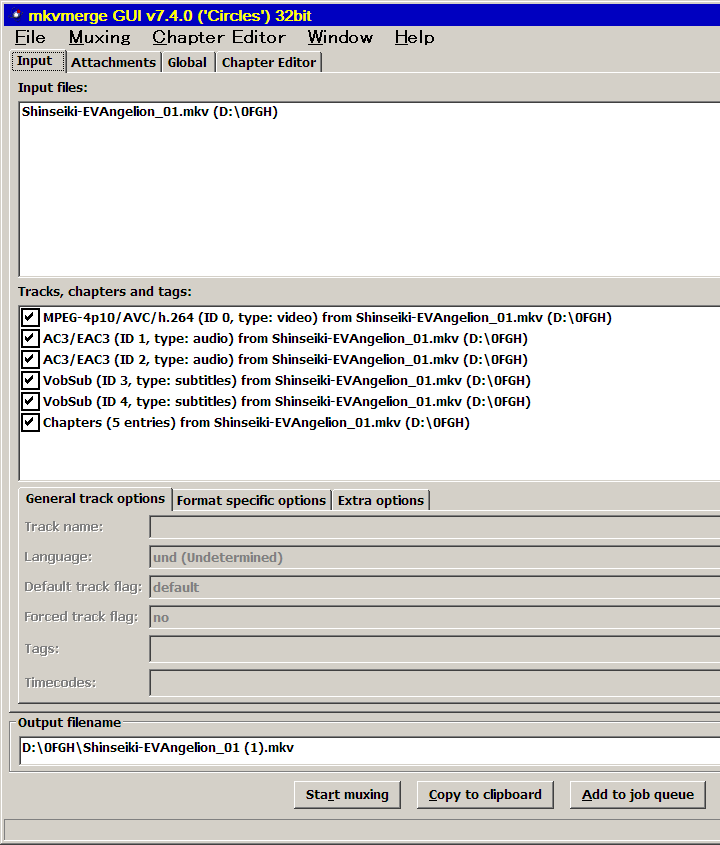This screenshot has width=720, height=845.
Task: Uncheck the VobSub ID 3 subtitles checkbox
Action: 30,380
